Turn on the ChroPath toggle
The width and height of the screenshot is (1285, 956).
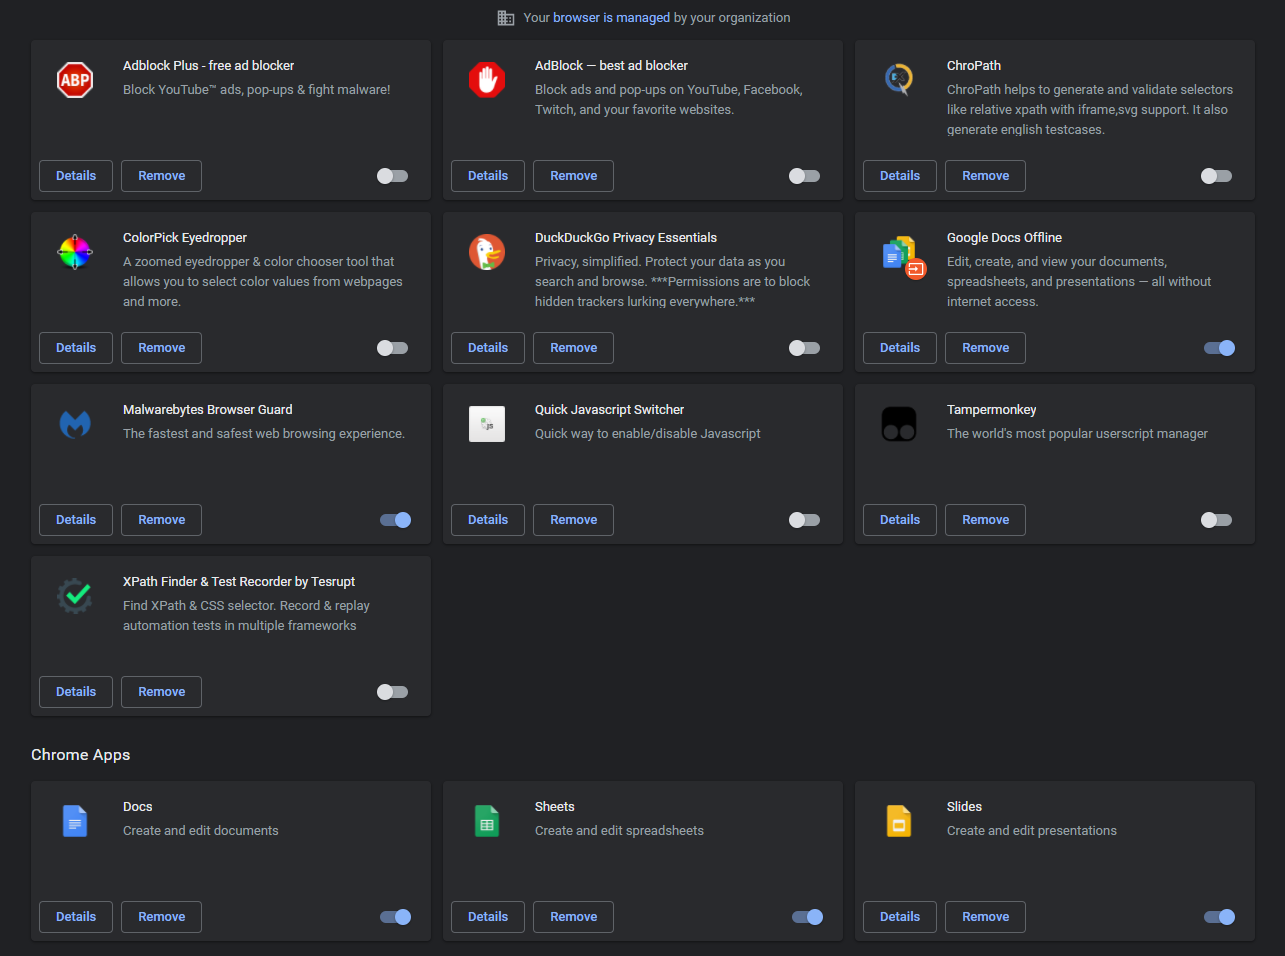point(1216,176)
